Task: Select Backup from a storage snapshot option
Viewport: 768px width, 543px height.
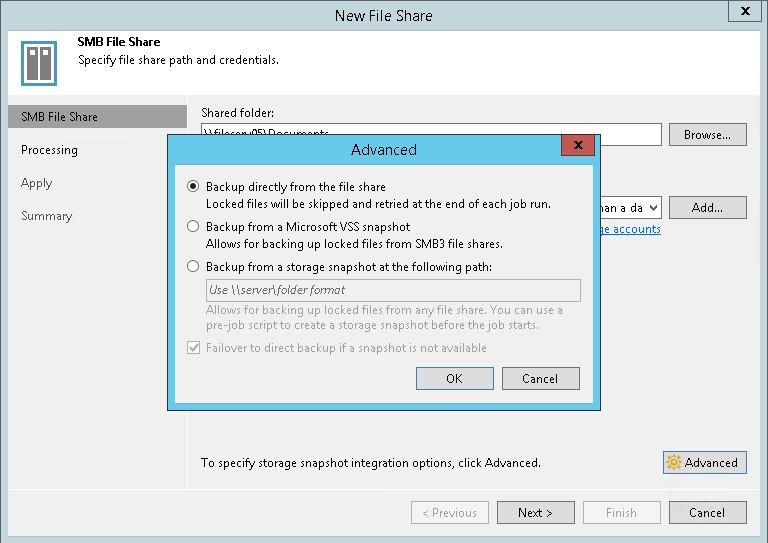Action: coord(193,266)
